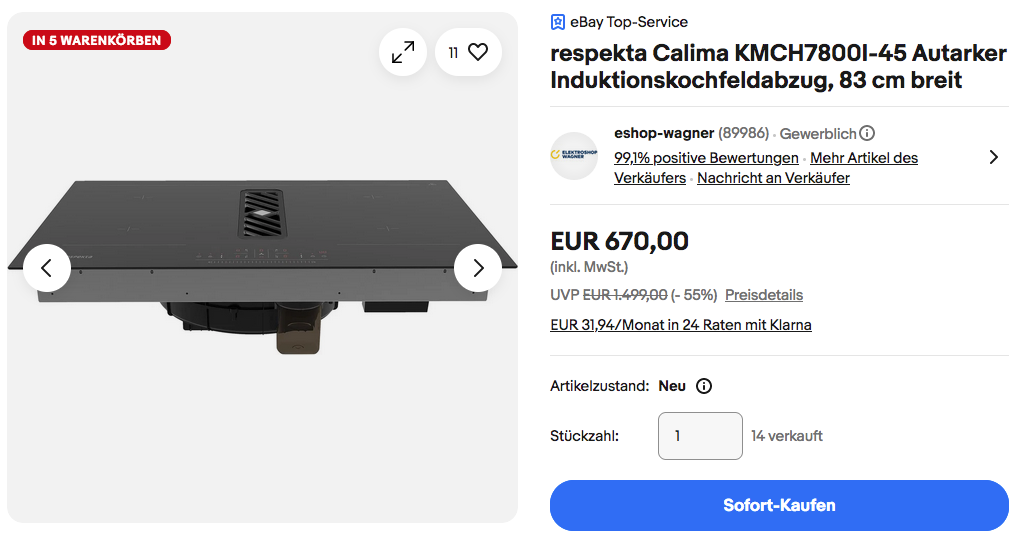This screenshot has height=537, width=1030.
Task: Open Klarna 24 Raten financing link
Action: coord(681,325)
